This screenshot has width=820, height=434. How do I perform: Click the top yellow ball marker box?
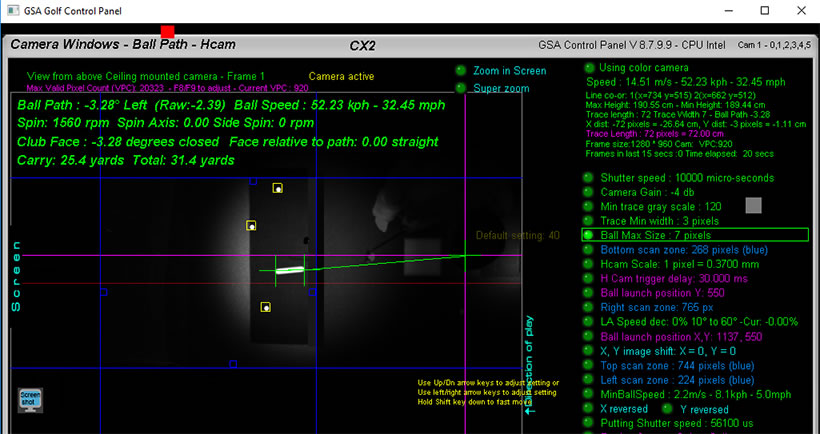278,188
